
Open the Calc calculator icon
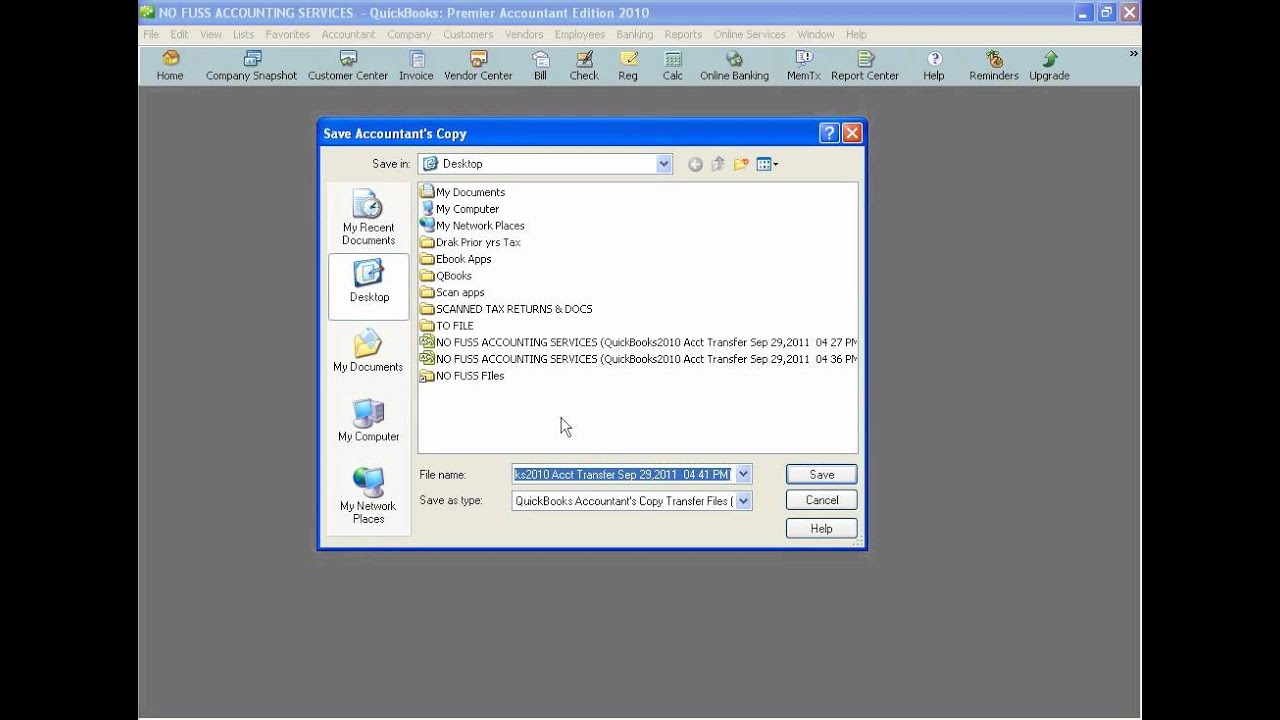(x=673, y=66)
